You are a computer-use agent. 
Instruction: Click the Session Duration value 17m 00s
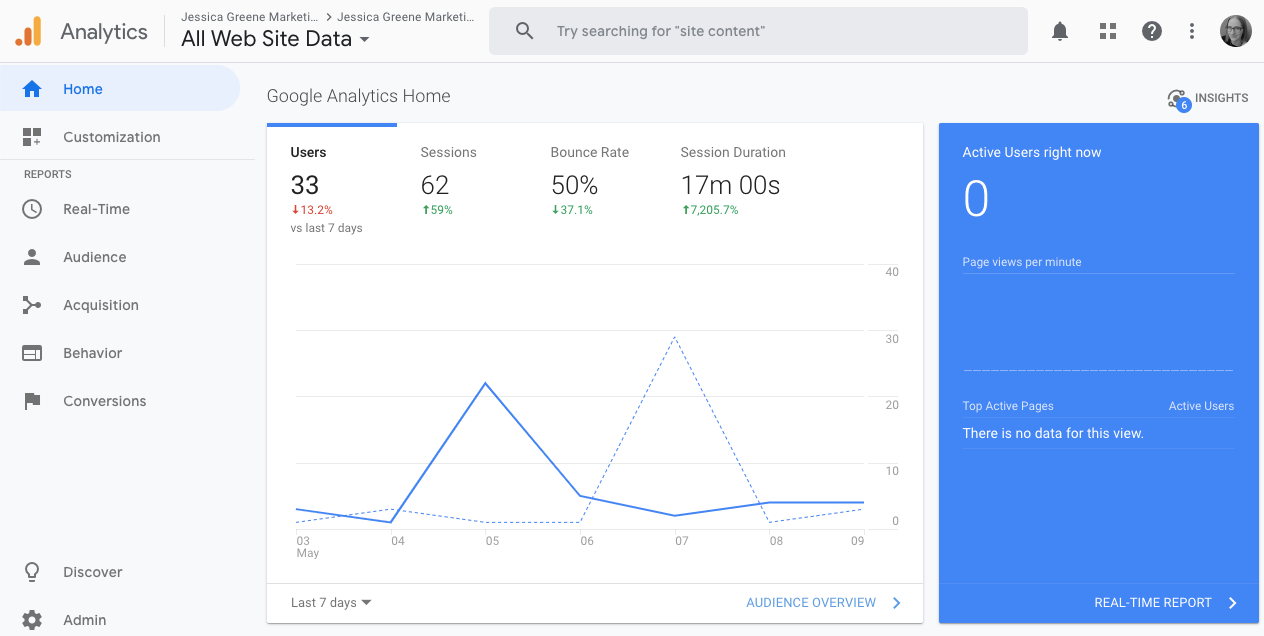tap(730, 185)
